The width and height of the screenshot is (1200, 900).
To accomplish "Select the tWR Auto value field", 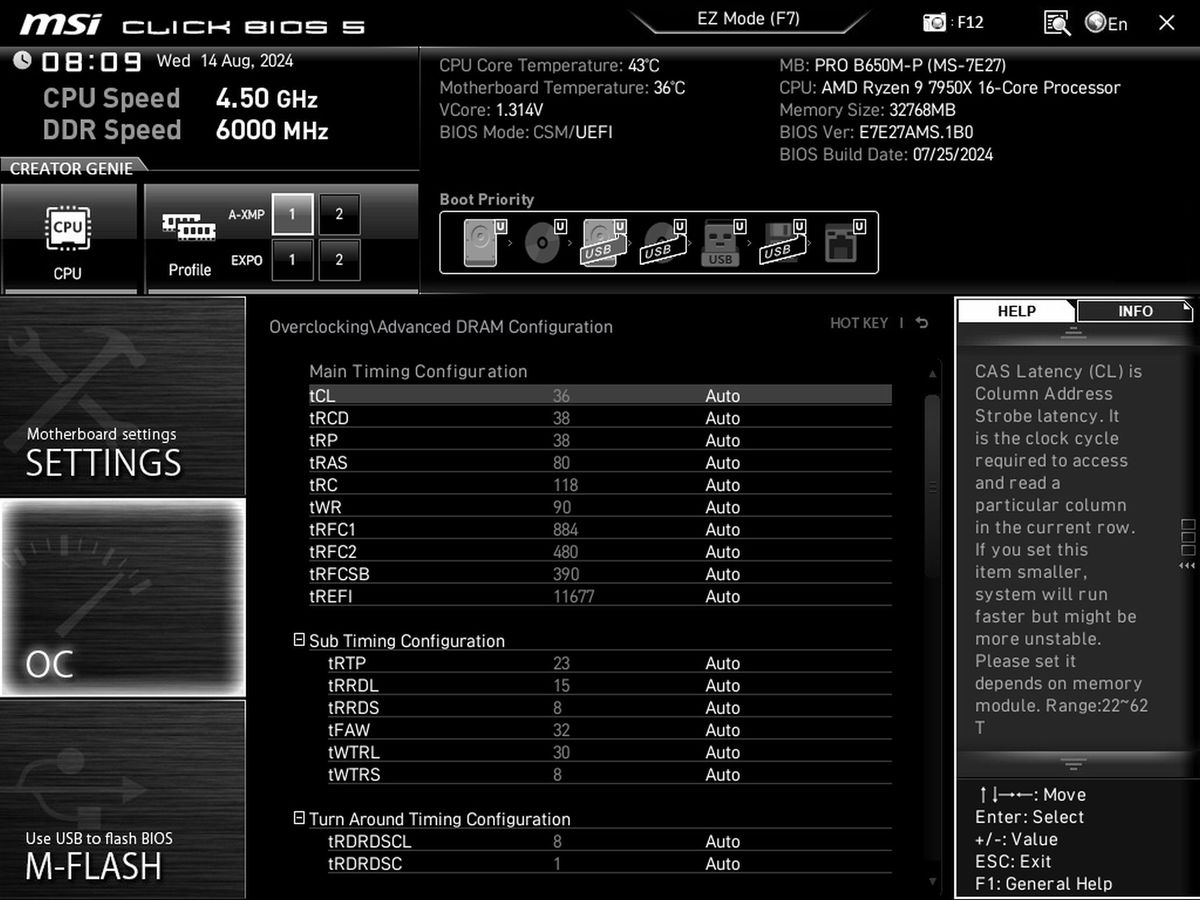I will [723, 507].
